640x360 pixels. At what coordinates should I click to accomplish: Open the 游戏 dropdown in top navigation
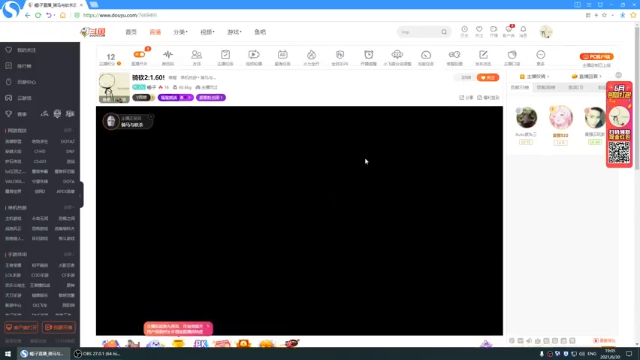tap(234, 32)
